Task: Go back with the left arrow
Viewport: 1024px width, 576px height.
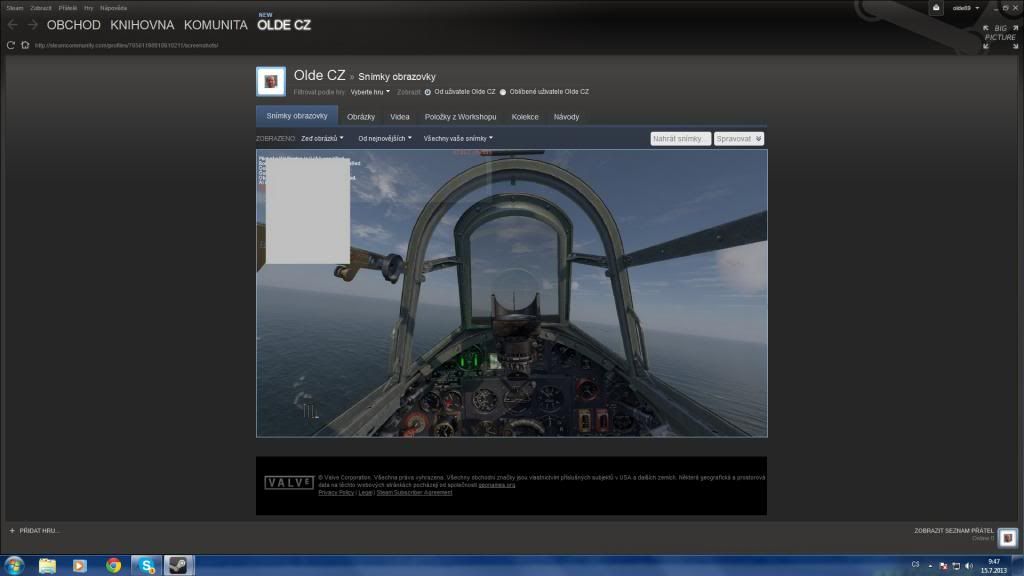Action: pos(12,25)
